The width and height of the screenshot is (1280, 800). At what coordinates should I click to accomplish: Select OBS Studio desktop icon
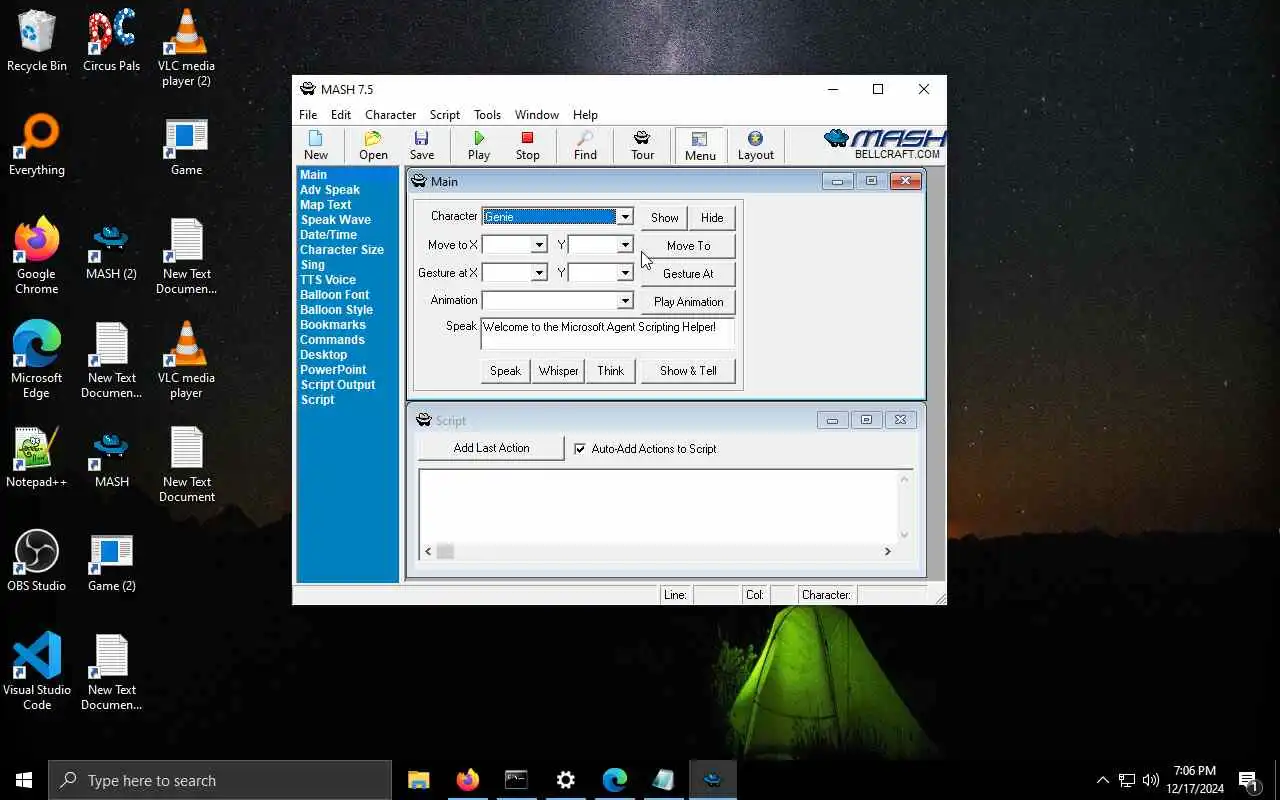tap(37, 562)
